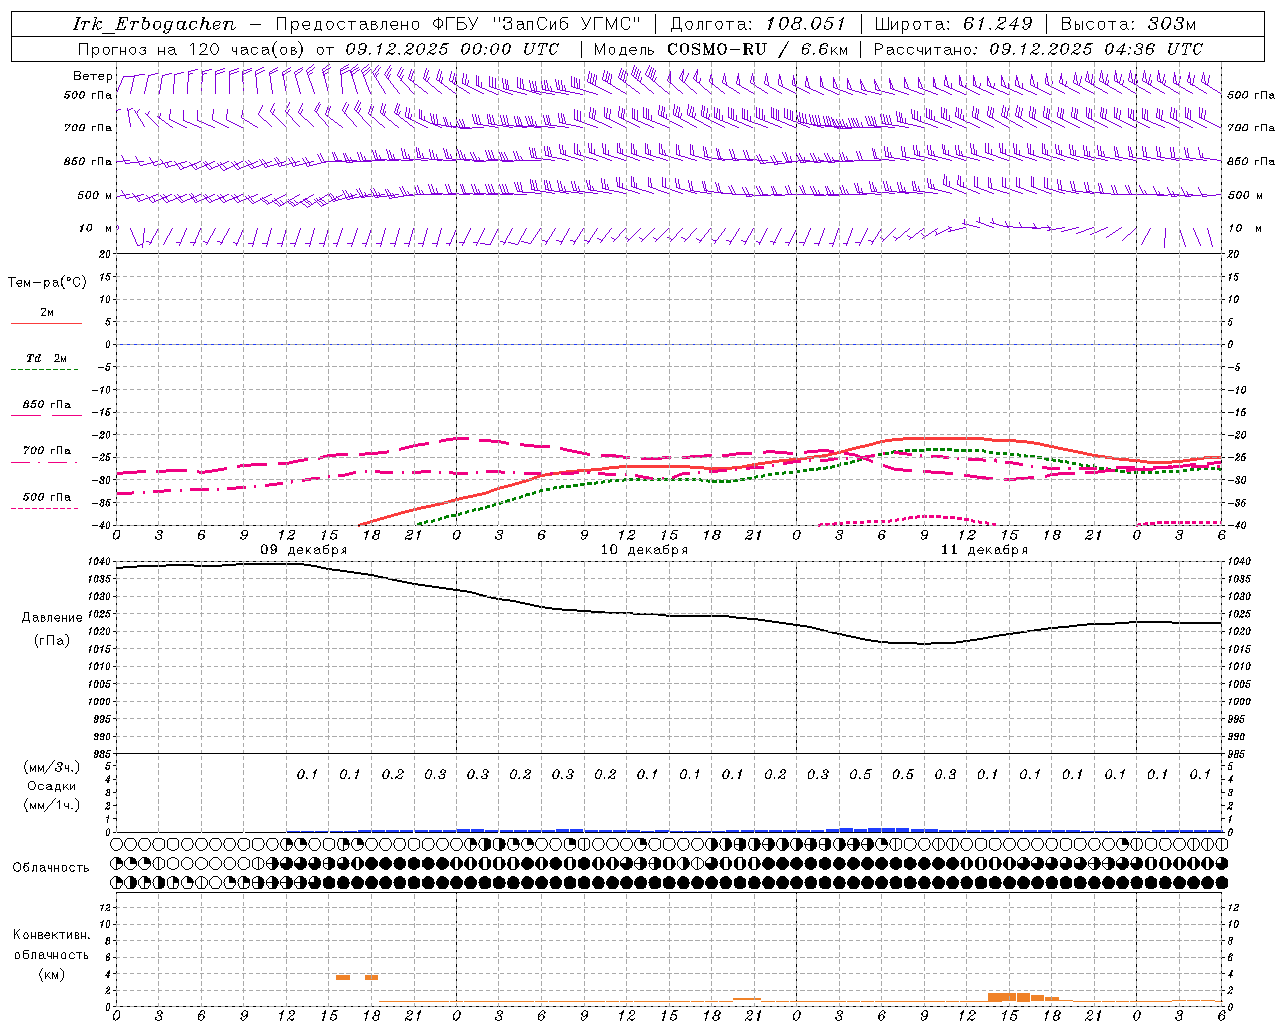Click the '(гПа)' unit under Давление
The height and width of the screenshot is (1024, 1280).
point(52,641)
